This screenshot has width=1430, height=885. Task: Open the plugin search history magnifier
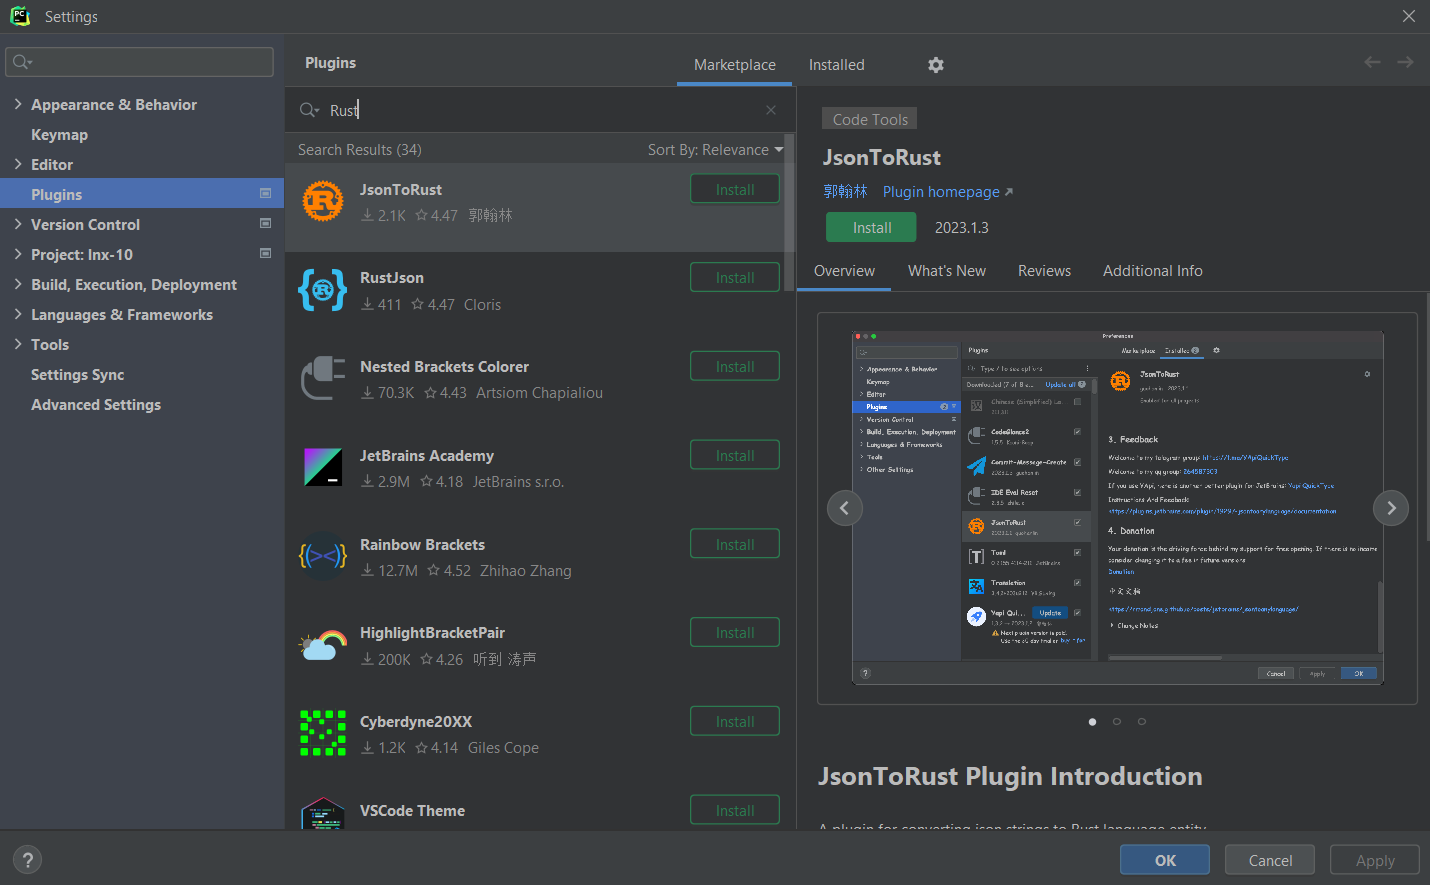(x=309, y=110)
